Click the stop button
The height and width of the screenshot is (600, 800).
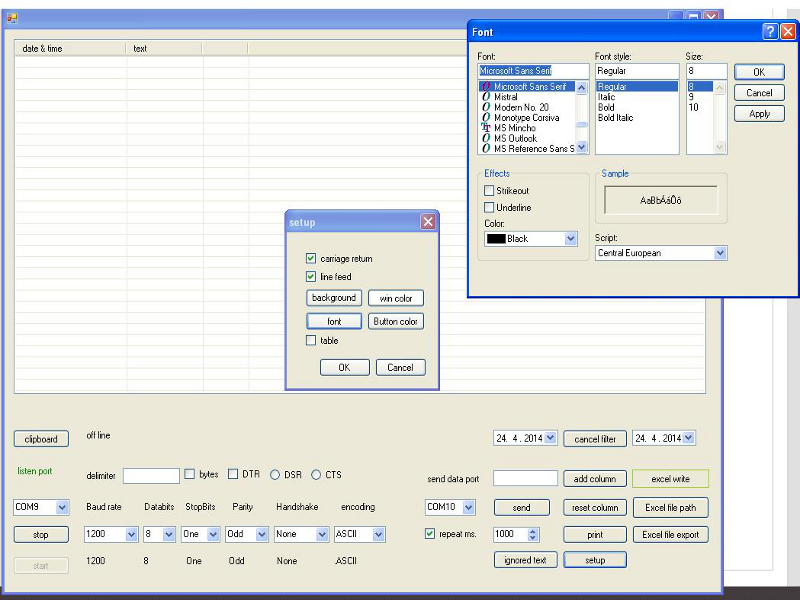coord(41,534)
